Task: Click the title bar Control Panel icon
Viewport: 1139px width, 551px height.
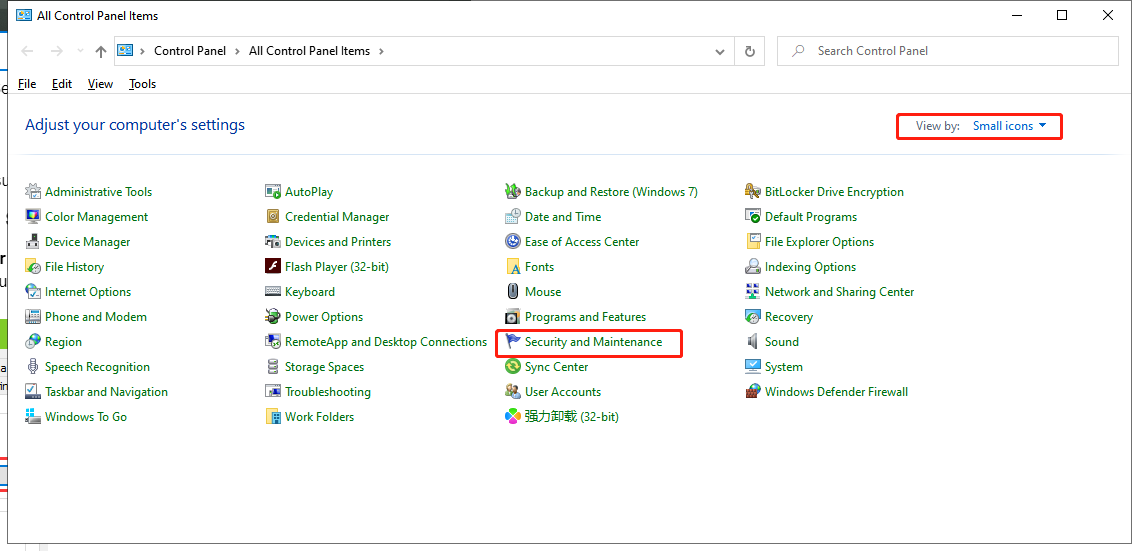Action: [24, 15]
